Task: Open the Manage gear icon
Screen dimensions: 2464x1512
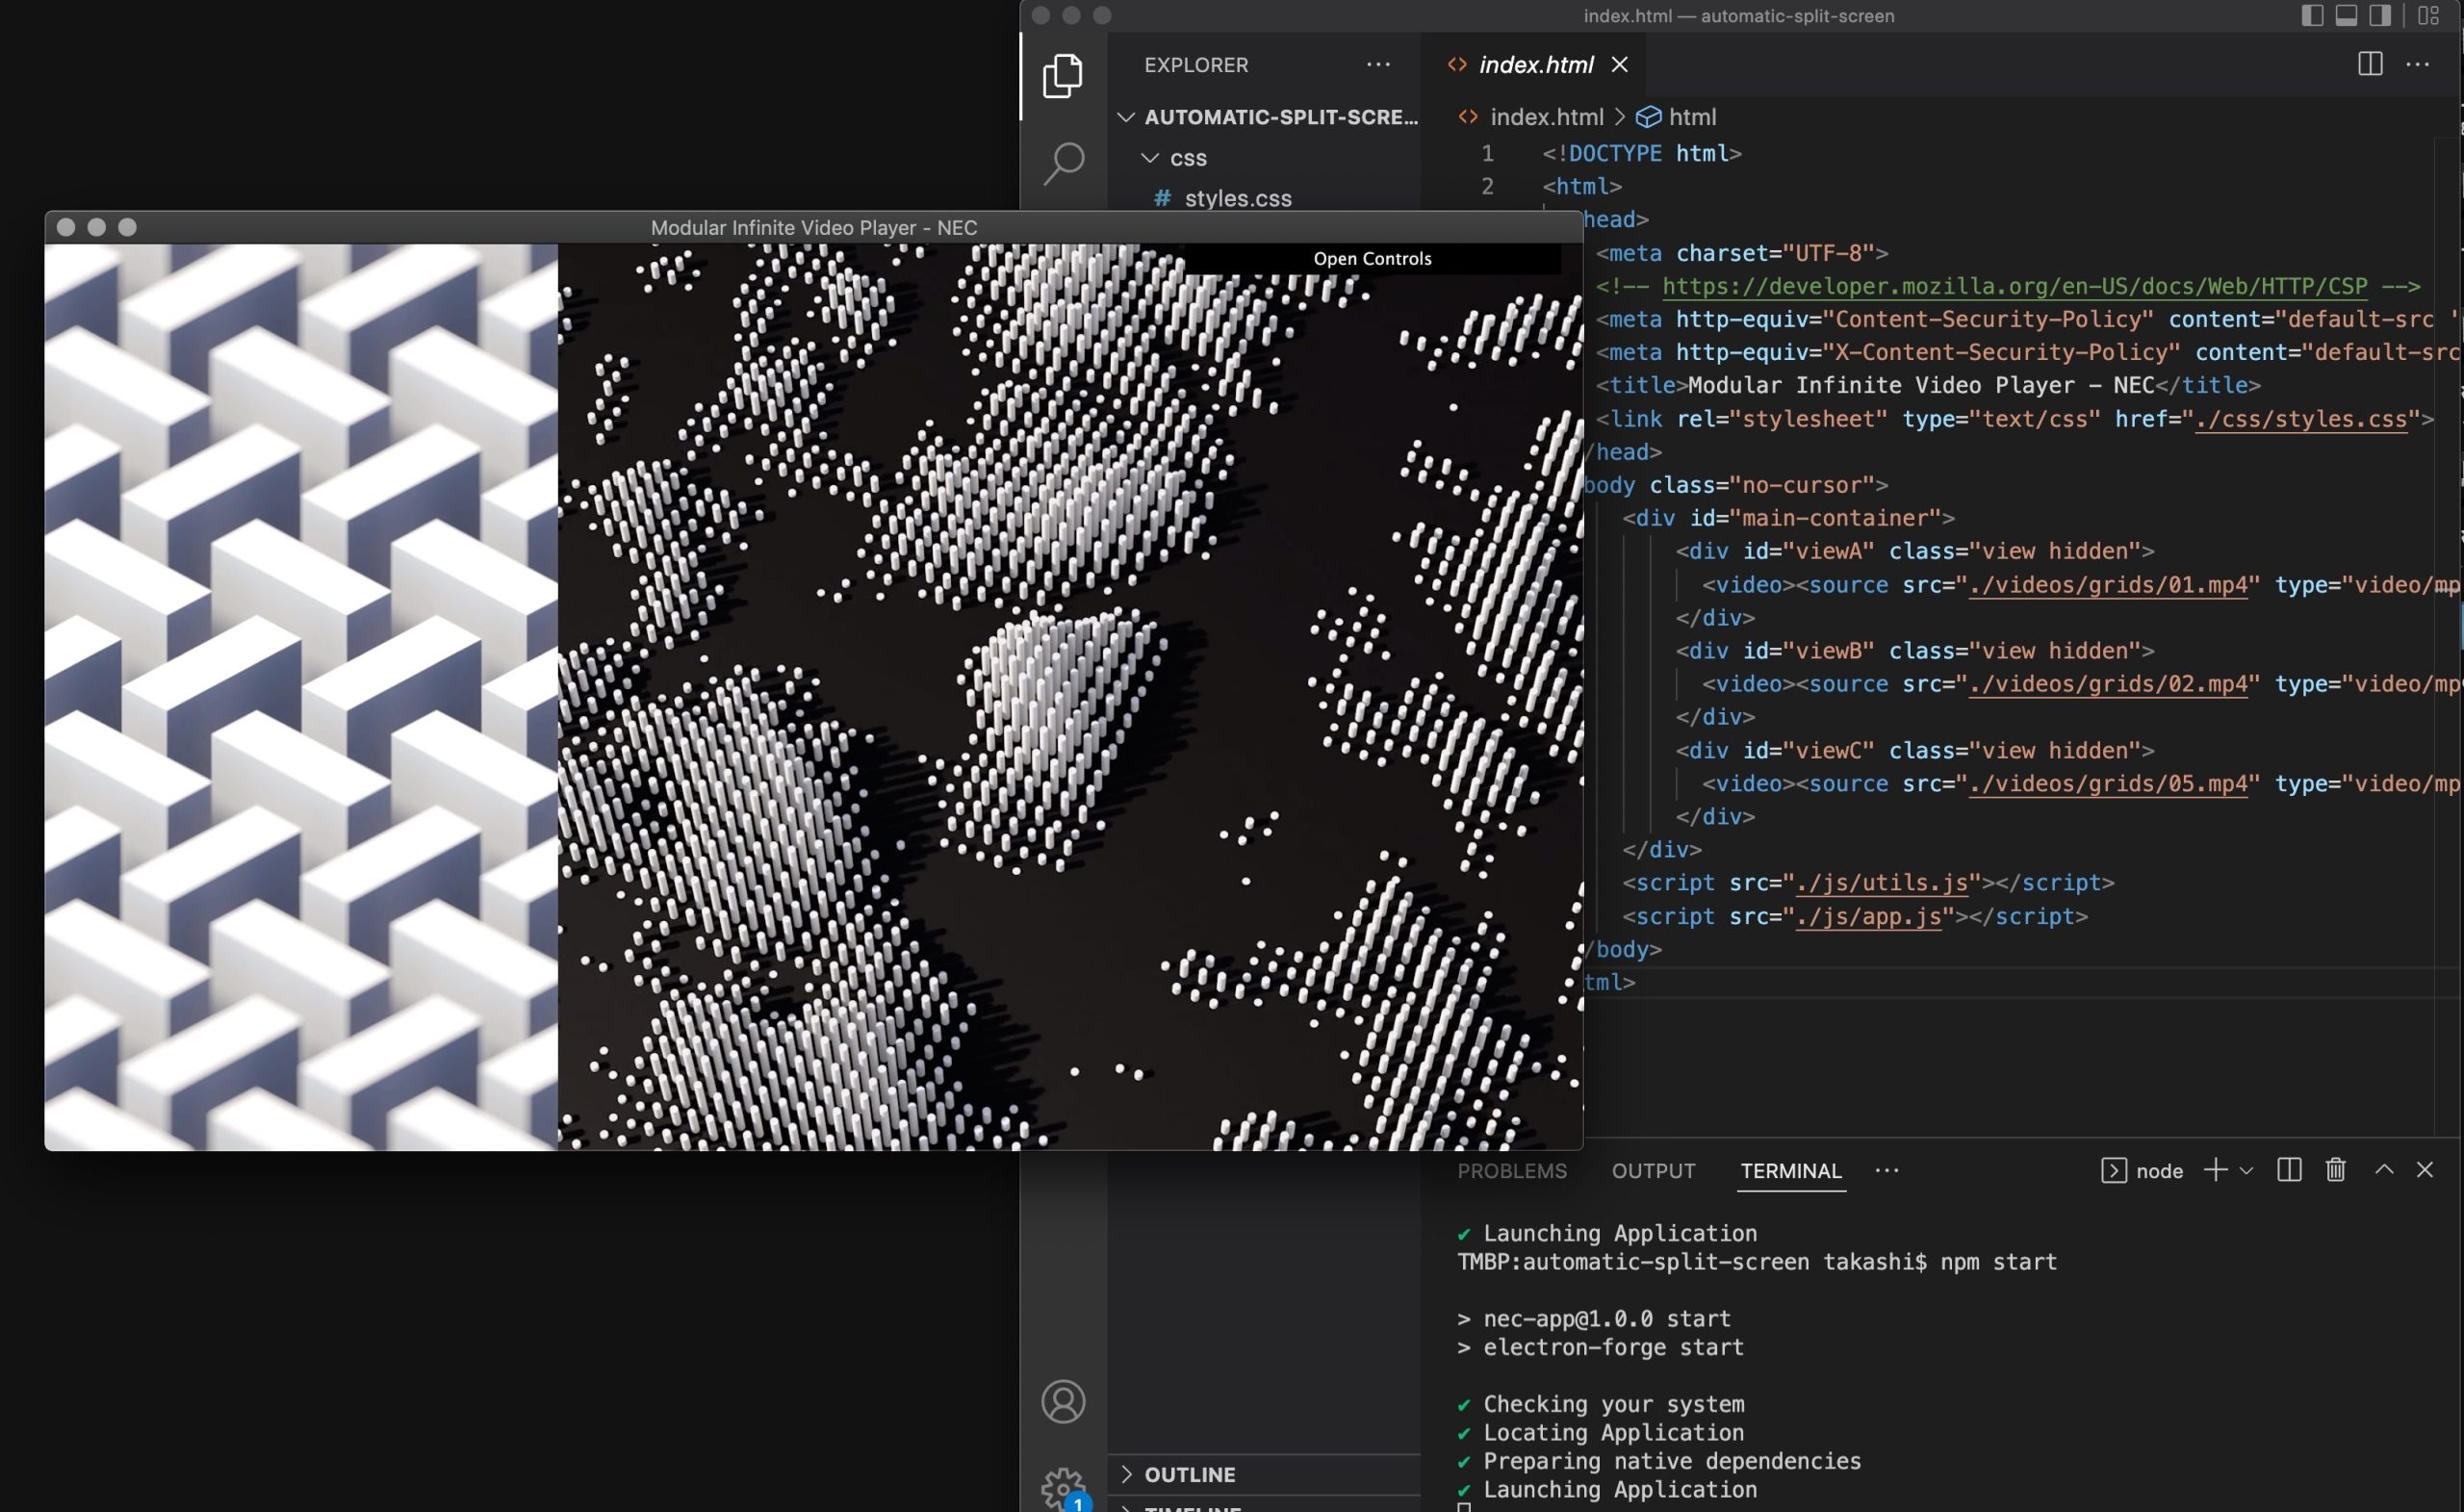Action: pyautogui.click(x=1062, y=1487)
